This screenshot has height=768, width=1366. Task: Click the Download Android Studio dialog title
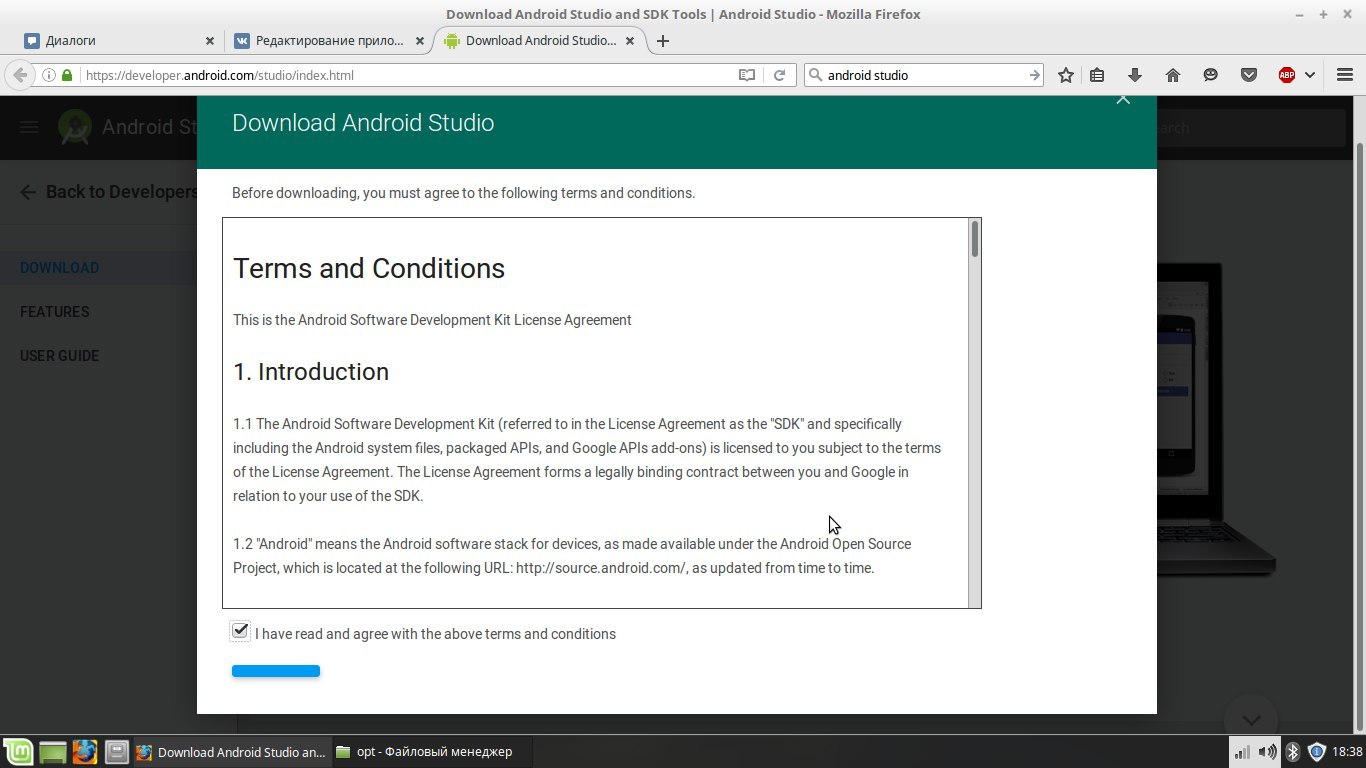(x=363, y=123)
